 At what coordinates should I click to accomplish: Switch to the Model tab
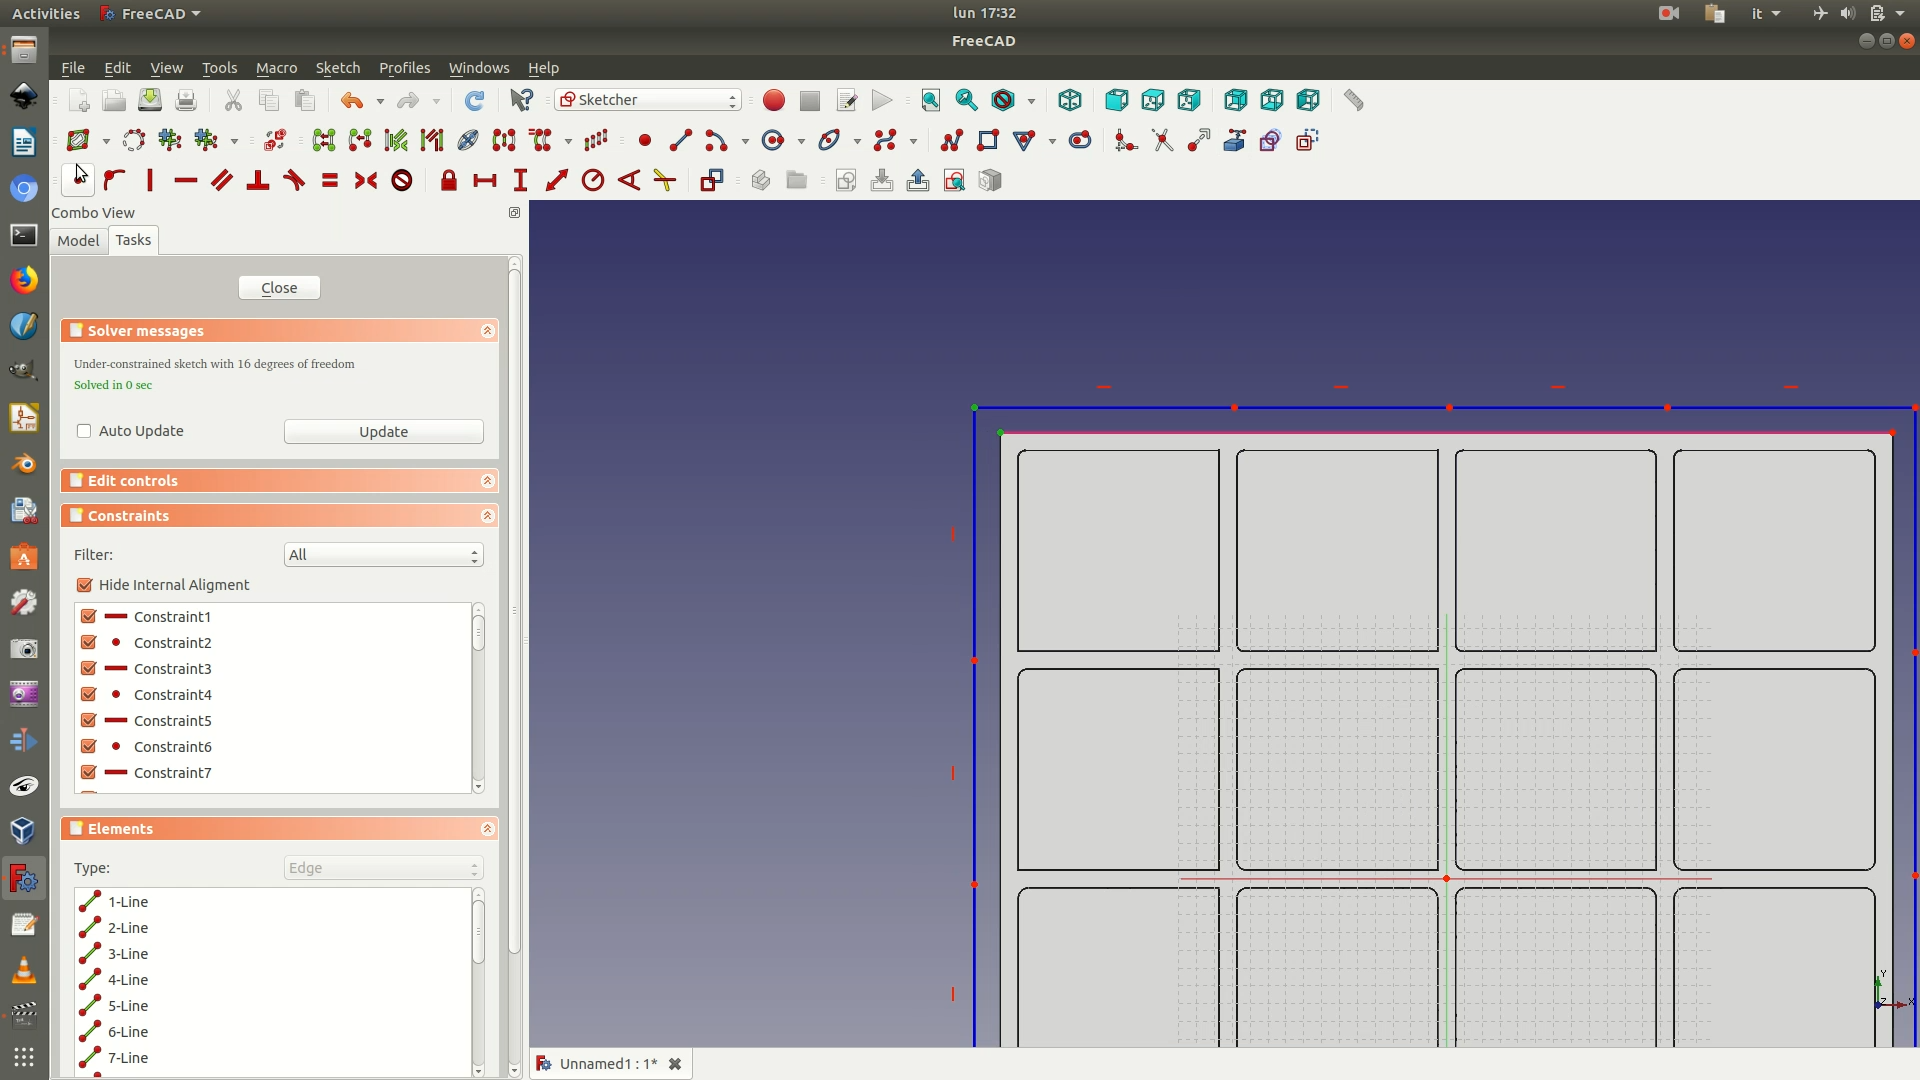coord(78,241)
